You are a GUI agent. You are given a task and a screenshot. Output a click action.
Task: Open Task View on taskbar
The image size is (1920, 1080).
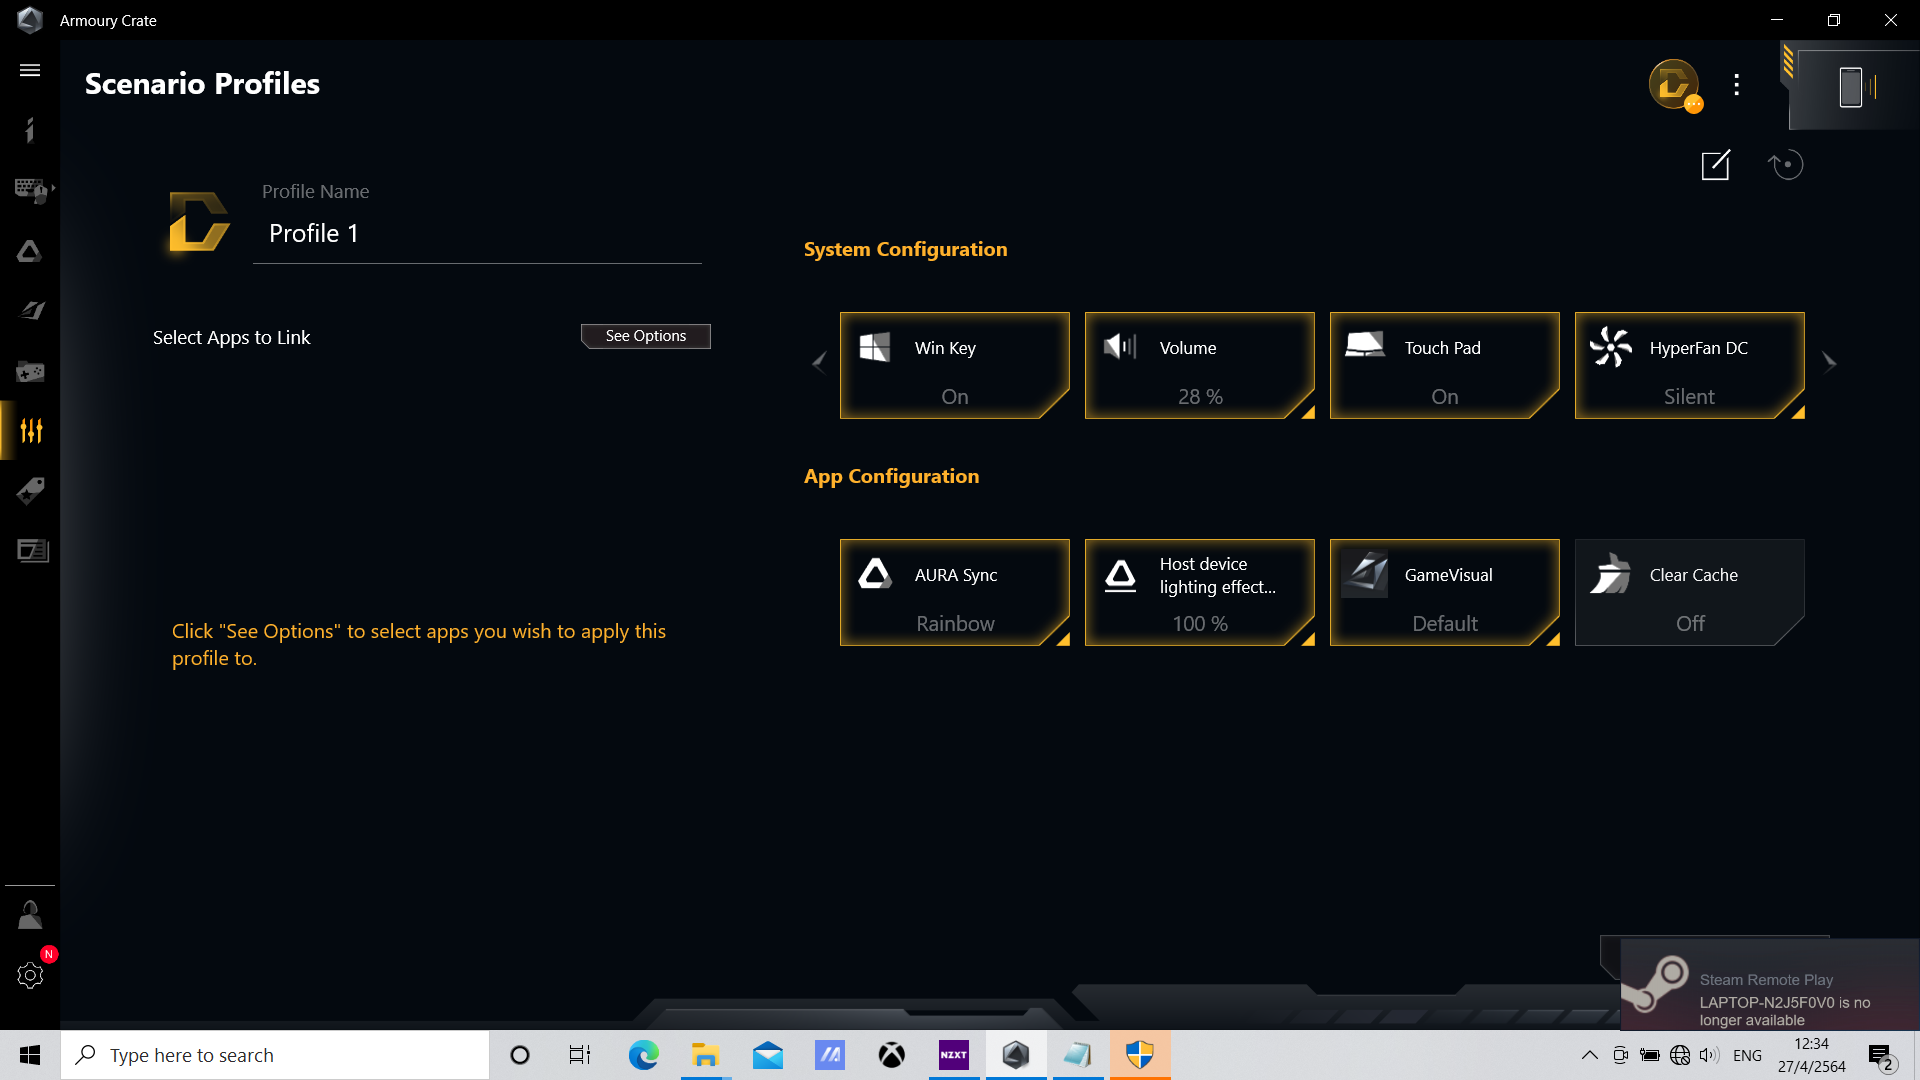[580, 1055]
